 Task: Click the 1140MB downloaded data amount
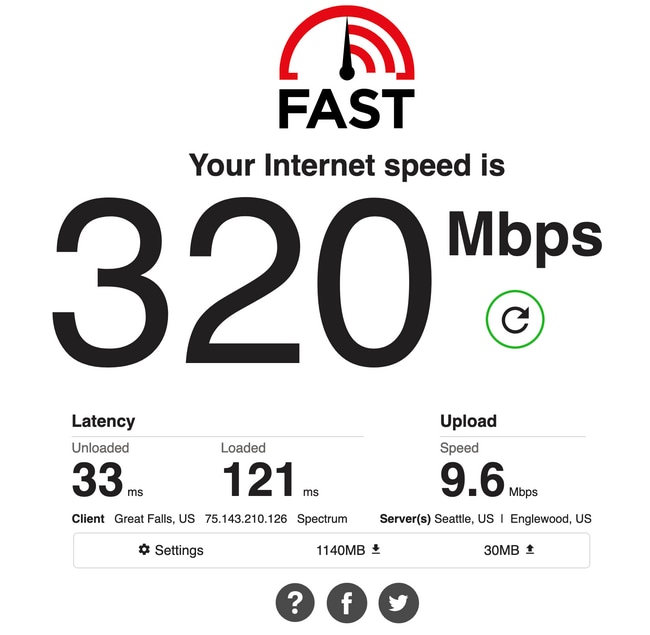(x=340, y=550)
